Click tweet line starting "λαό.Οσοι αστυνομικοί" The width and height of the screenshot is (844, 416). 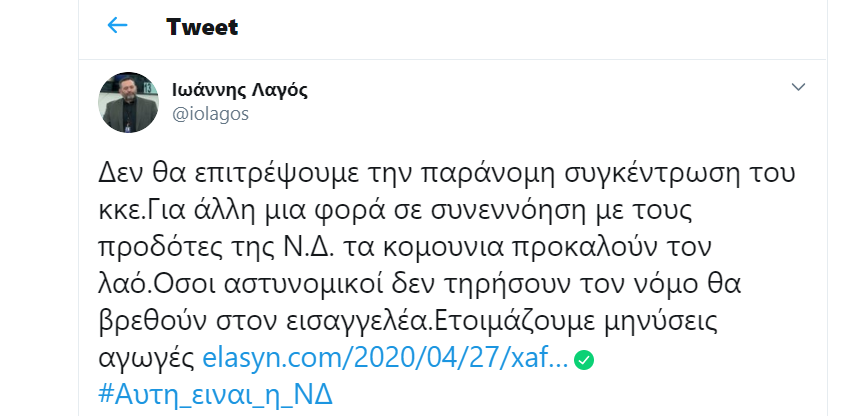click(x=419, y=285)
